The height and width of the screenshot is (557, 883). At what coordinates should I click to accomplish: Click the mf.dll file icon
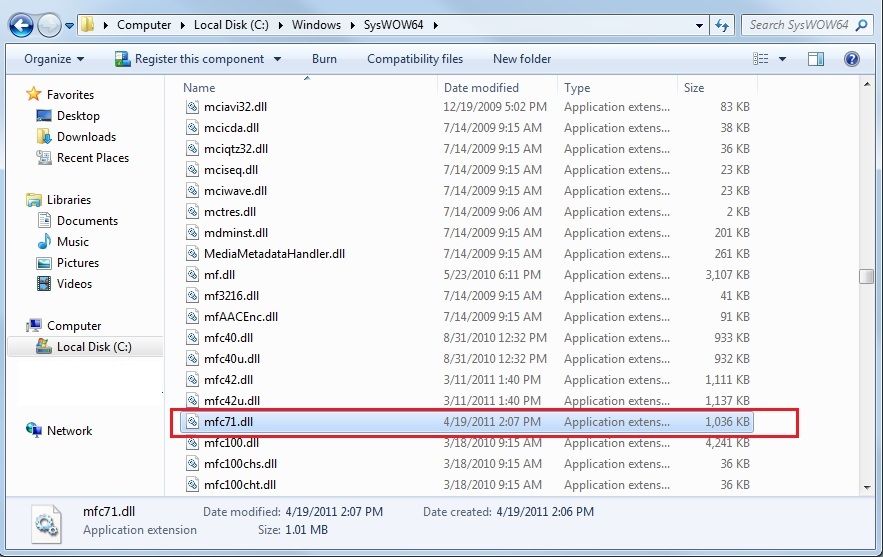[193, 275]
